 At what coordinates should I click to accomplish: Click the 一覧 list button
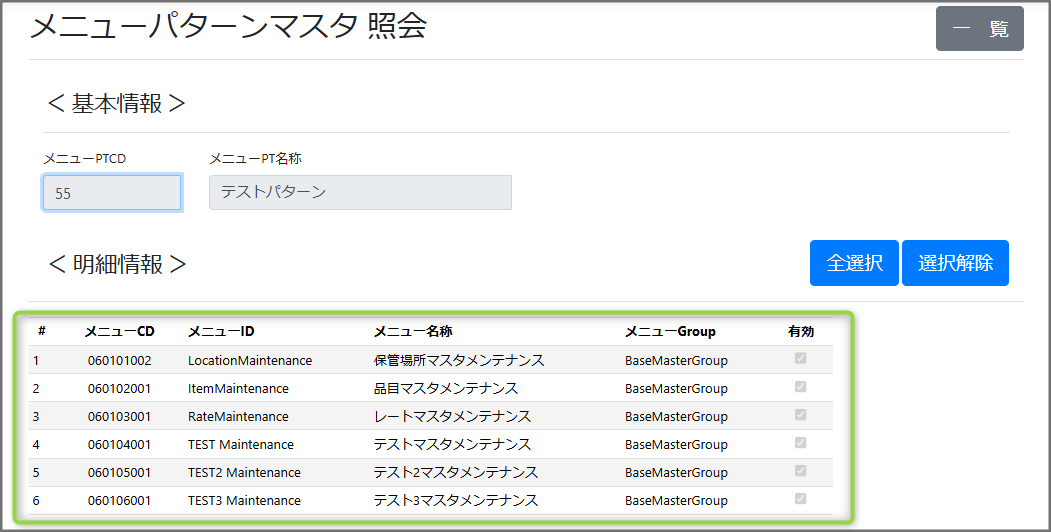coord(979,29)
